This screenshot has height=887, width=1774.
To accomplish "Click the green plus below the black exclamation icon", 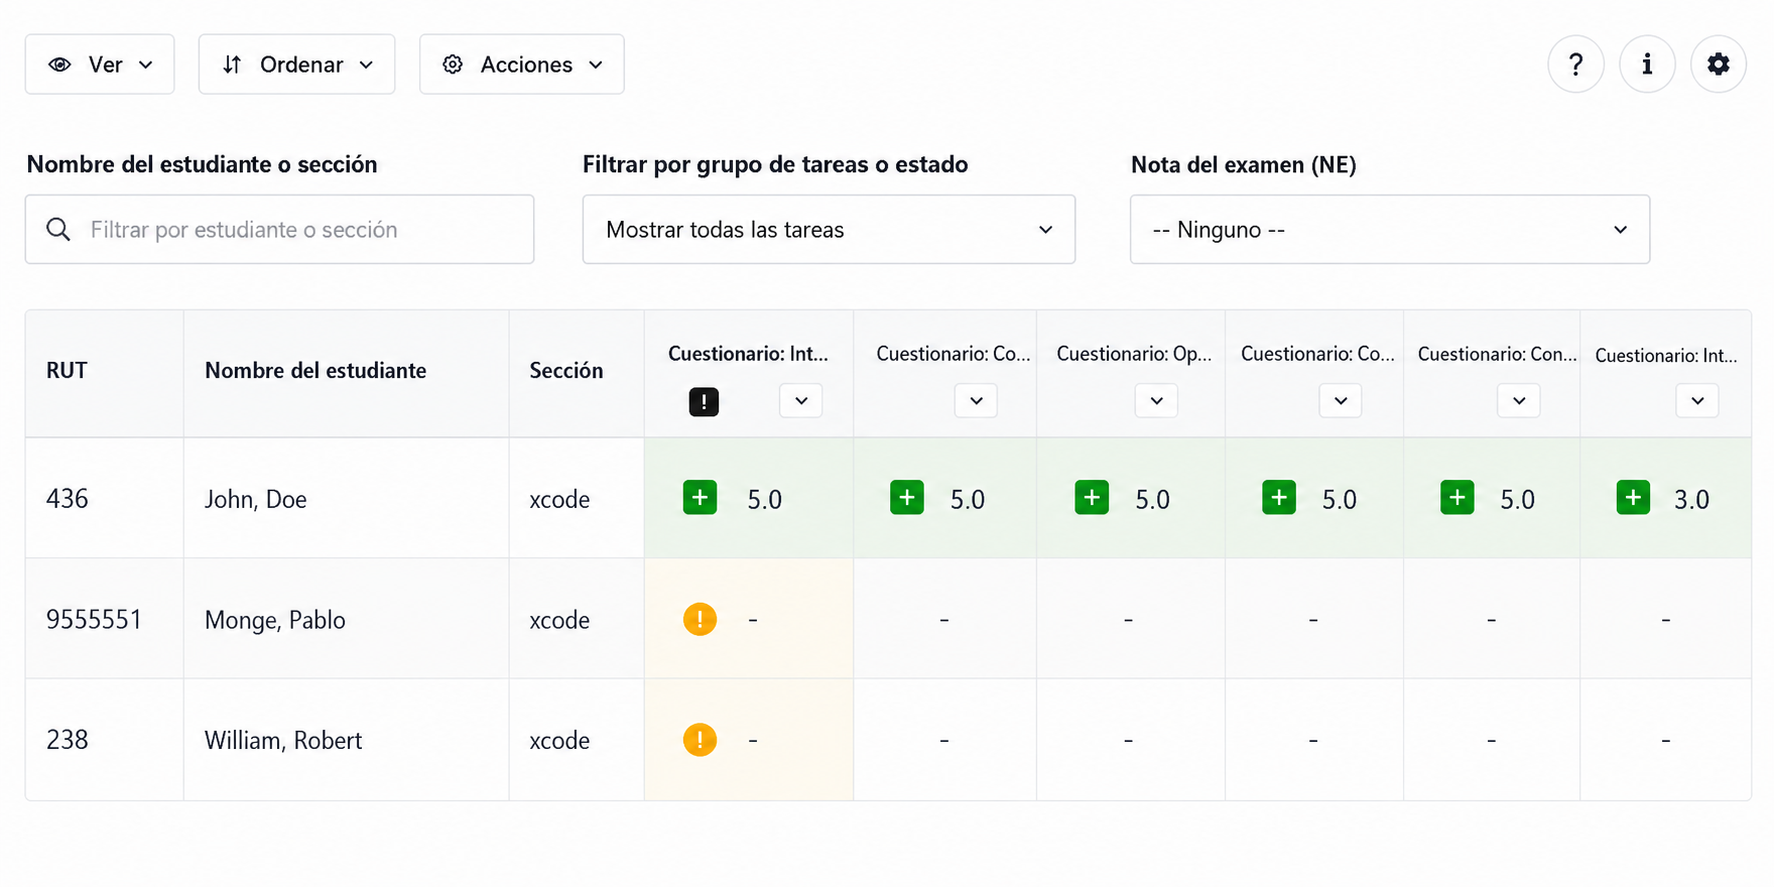I will [x=700, y=497].
